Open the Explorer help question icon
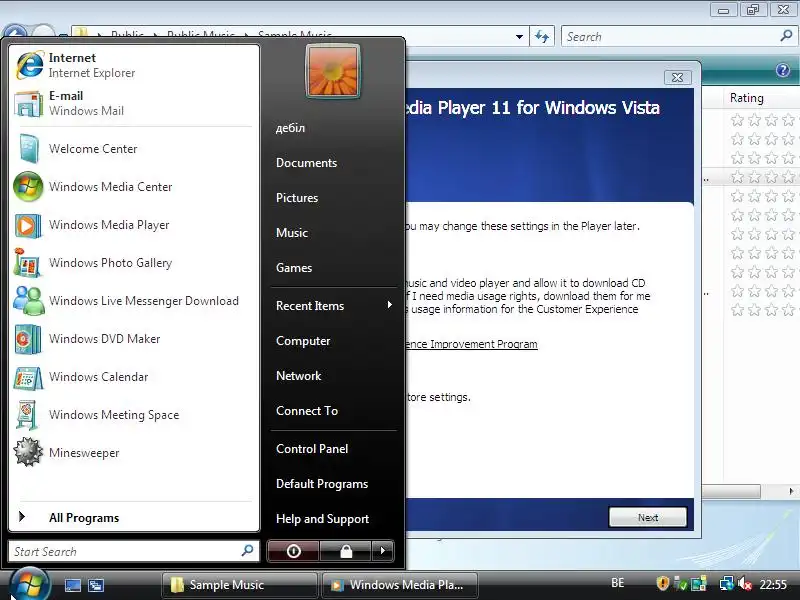Viewport: 800px width, 600px height. tap(783, 70)
